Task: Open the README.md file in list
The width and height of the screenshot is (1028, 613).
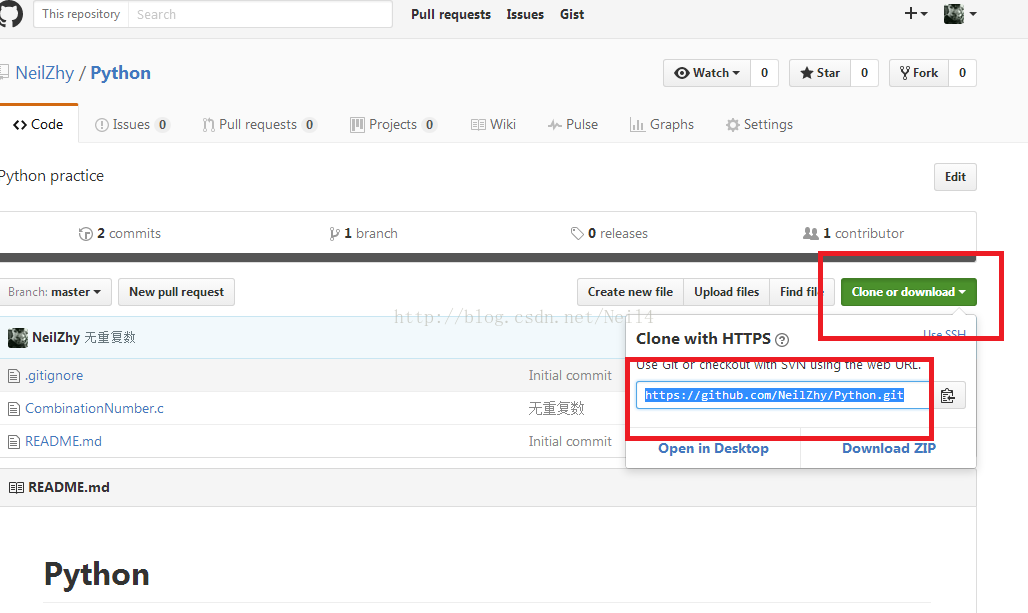Action: click(x=63, y=441)
